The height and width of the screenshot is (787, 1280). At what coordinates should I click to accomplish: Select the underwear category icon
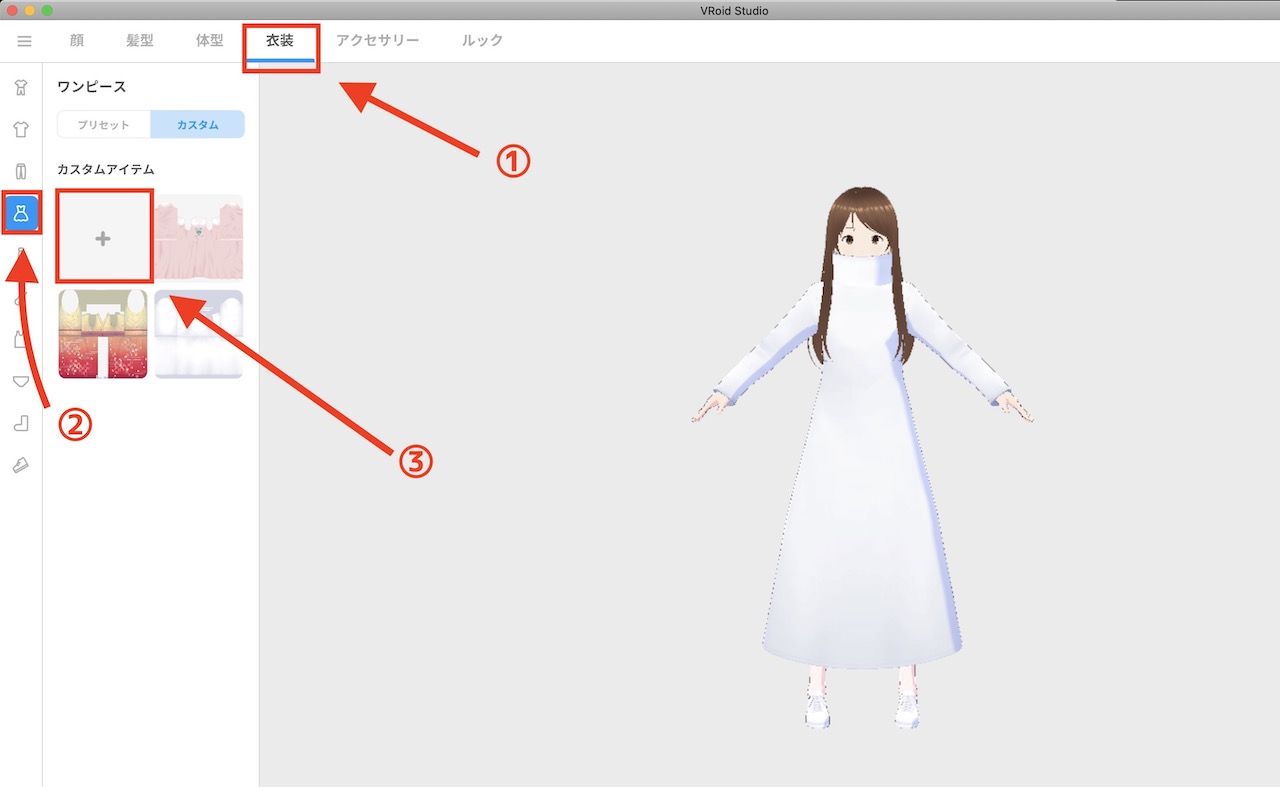tap(20, 382)
